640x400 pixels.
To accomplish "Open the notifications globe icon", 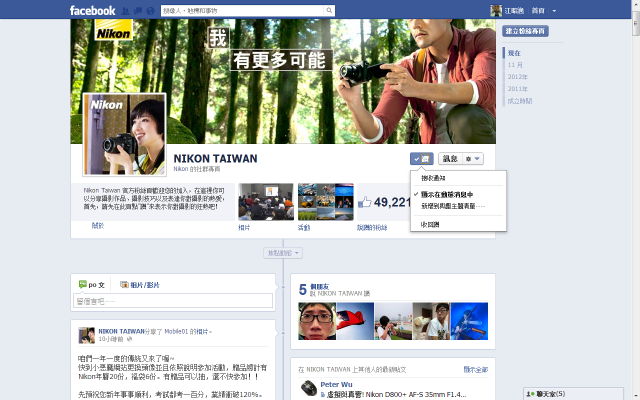I will [x=150, y=11].
